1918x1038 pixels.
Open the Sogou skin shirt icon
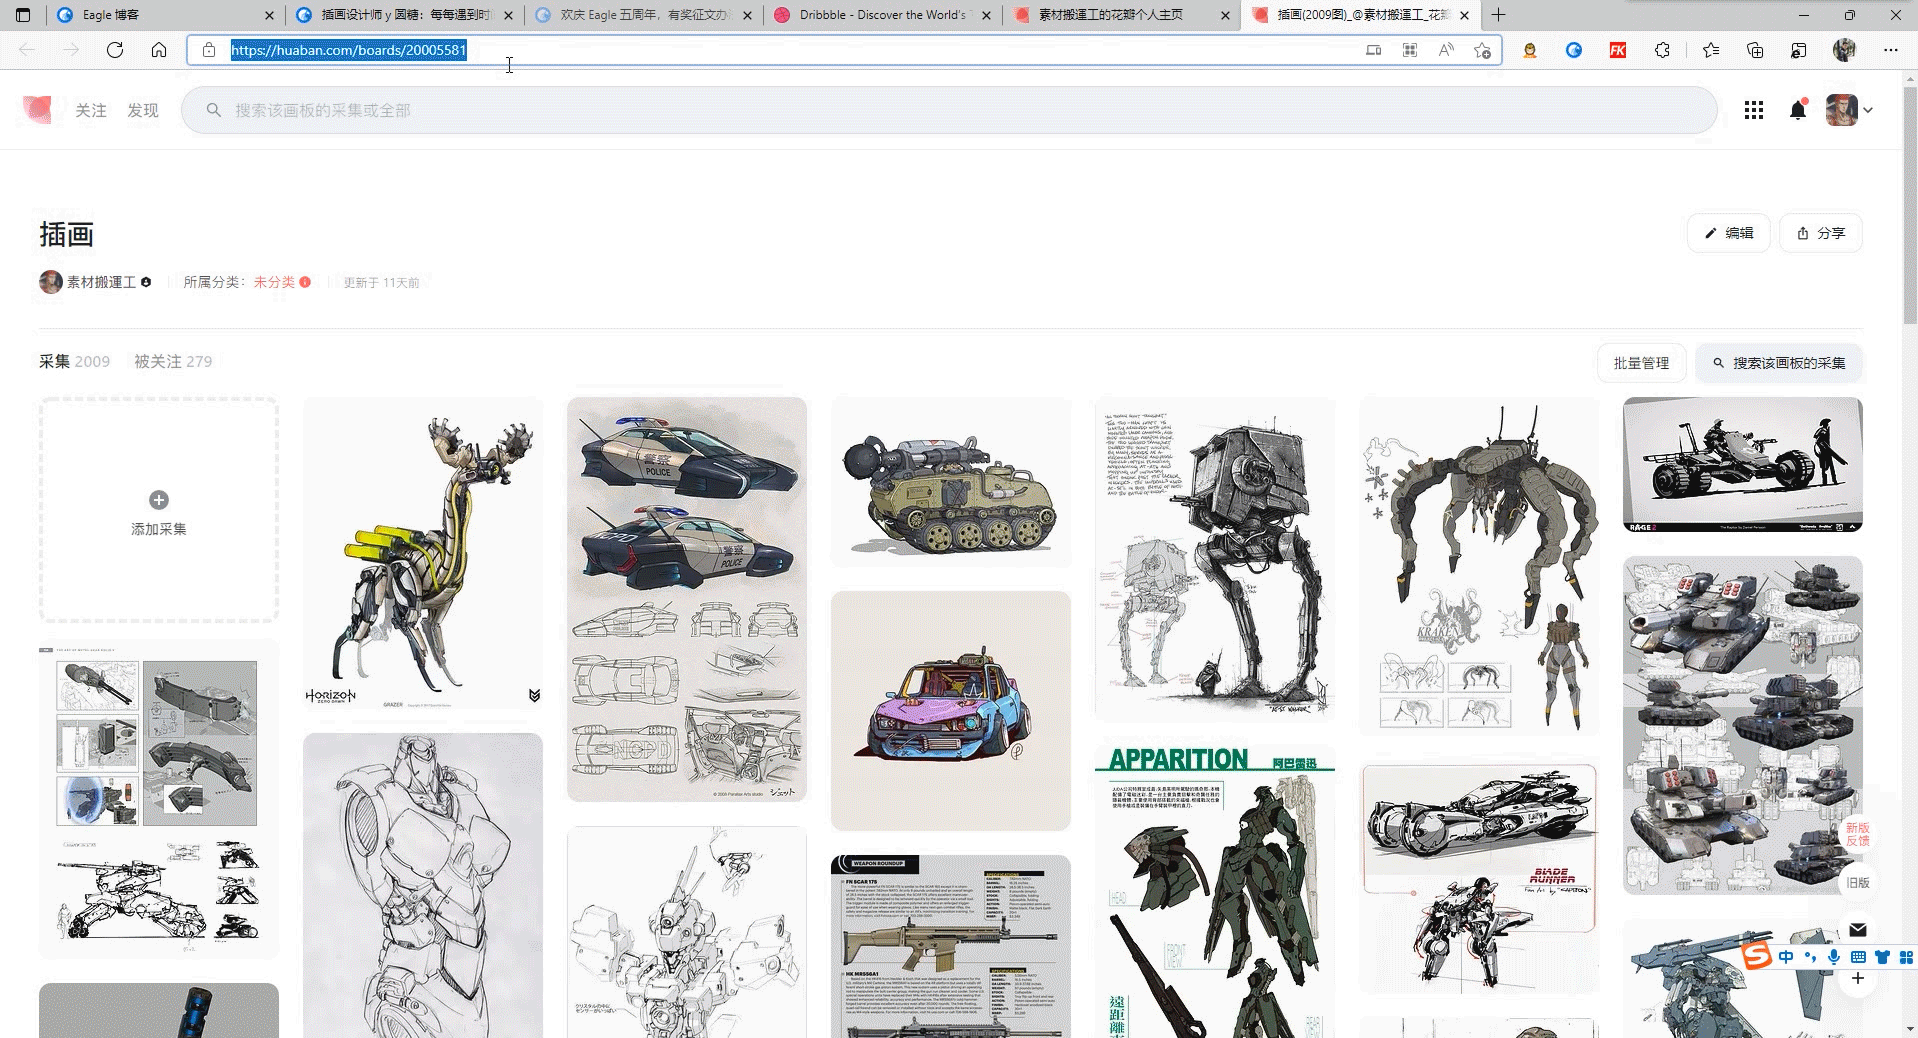[1882, 958]
